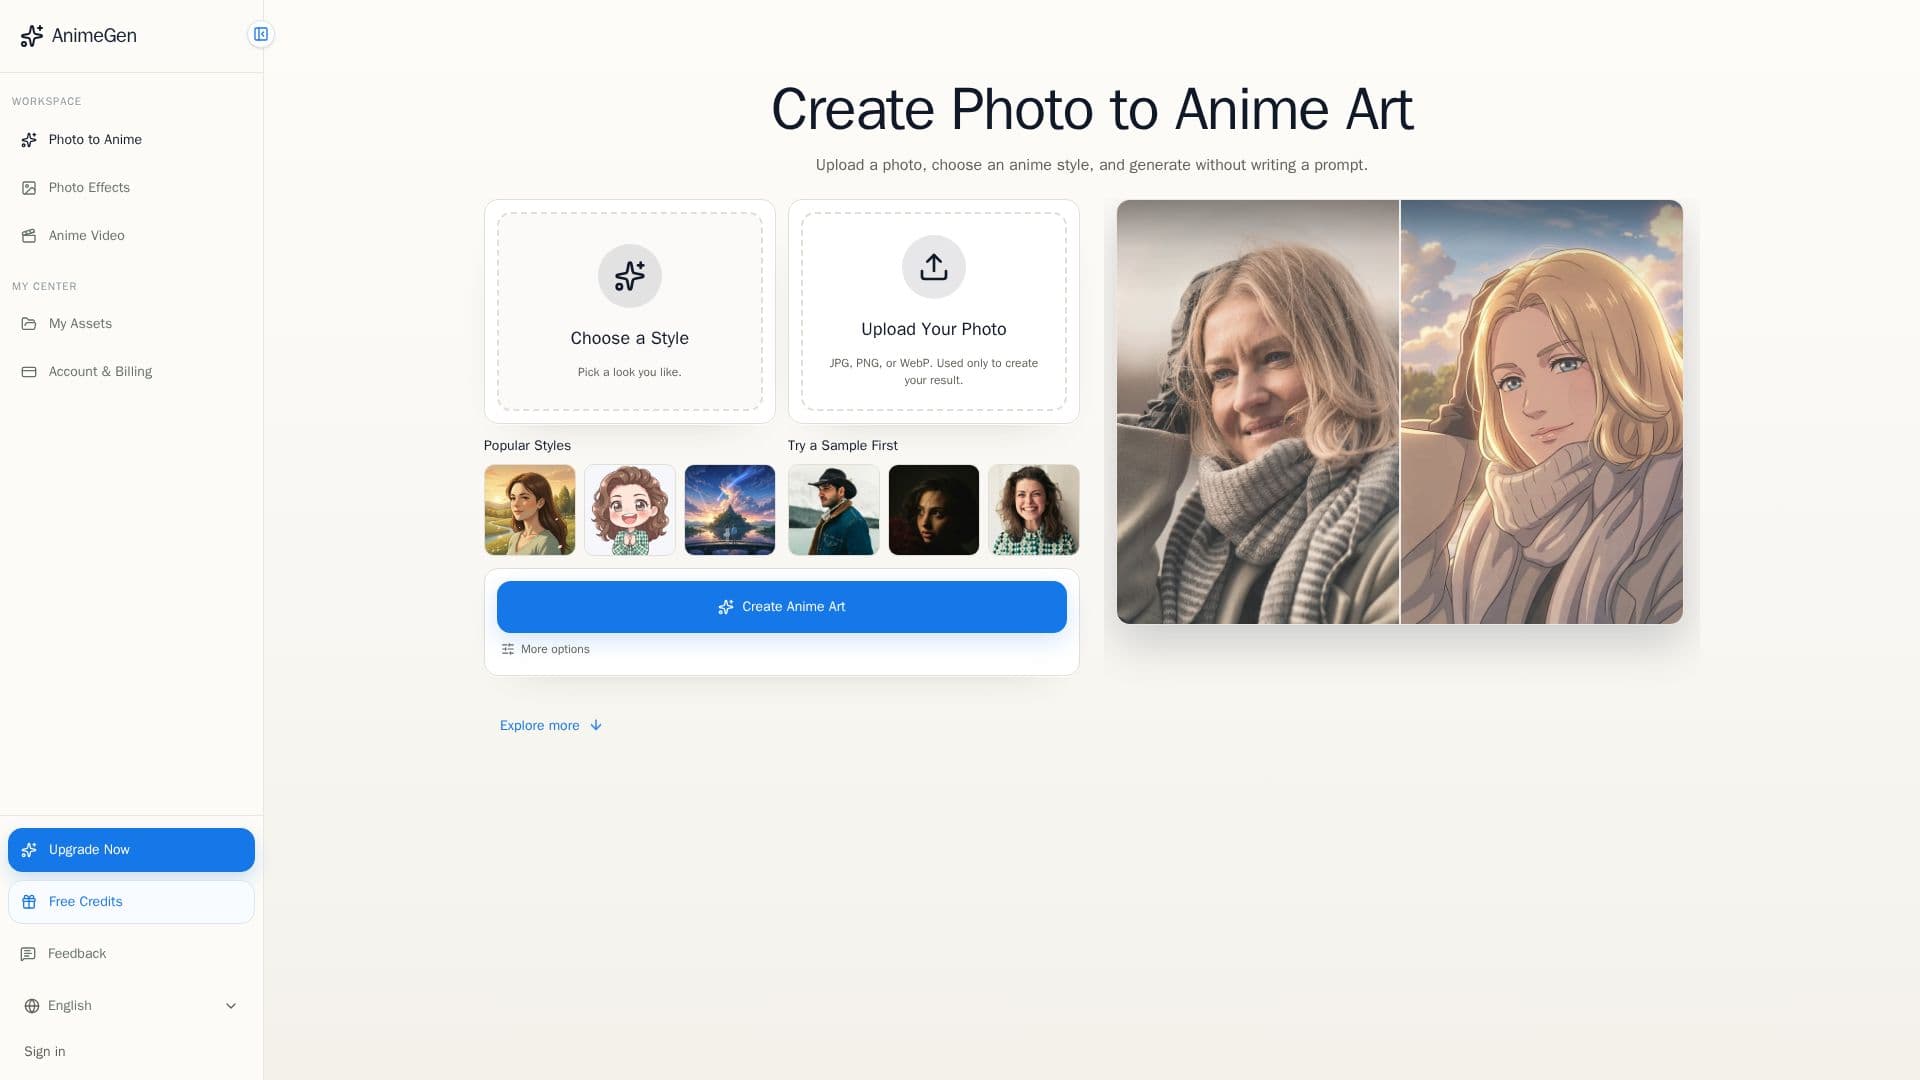1920x1080 pixels.
Task: Go to Anime Video section
Action: pyautogui.click(x=131, y=236)
